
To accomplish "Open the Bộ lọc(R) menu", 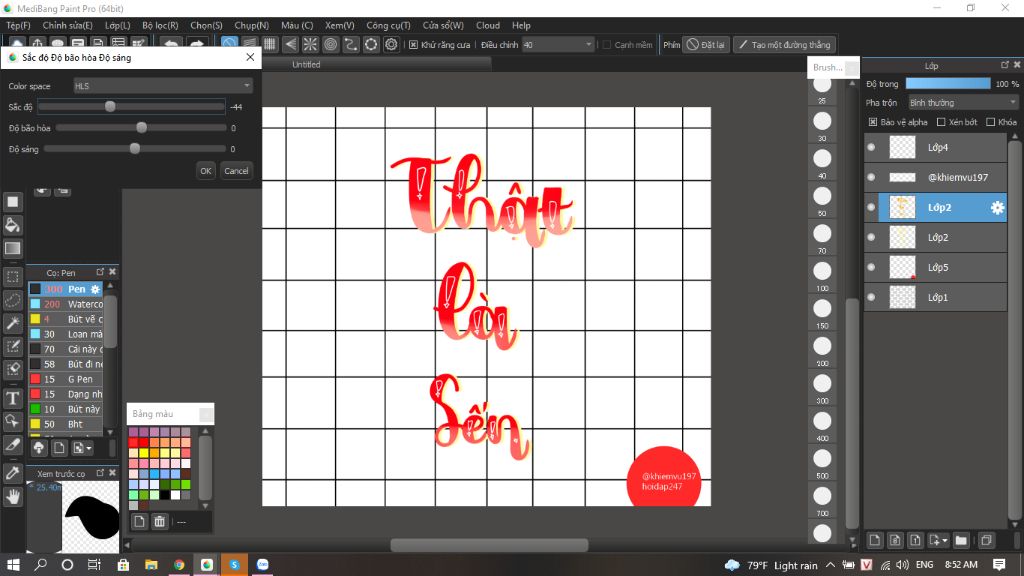I will 160,25.
